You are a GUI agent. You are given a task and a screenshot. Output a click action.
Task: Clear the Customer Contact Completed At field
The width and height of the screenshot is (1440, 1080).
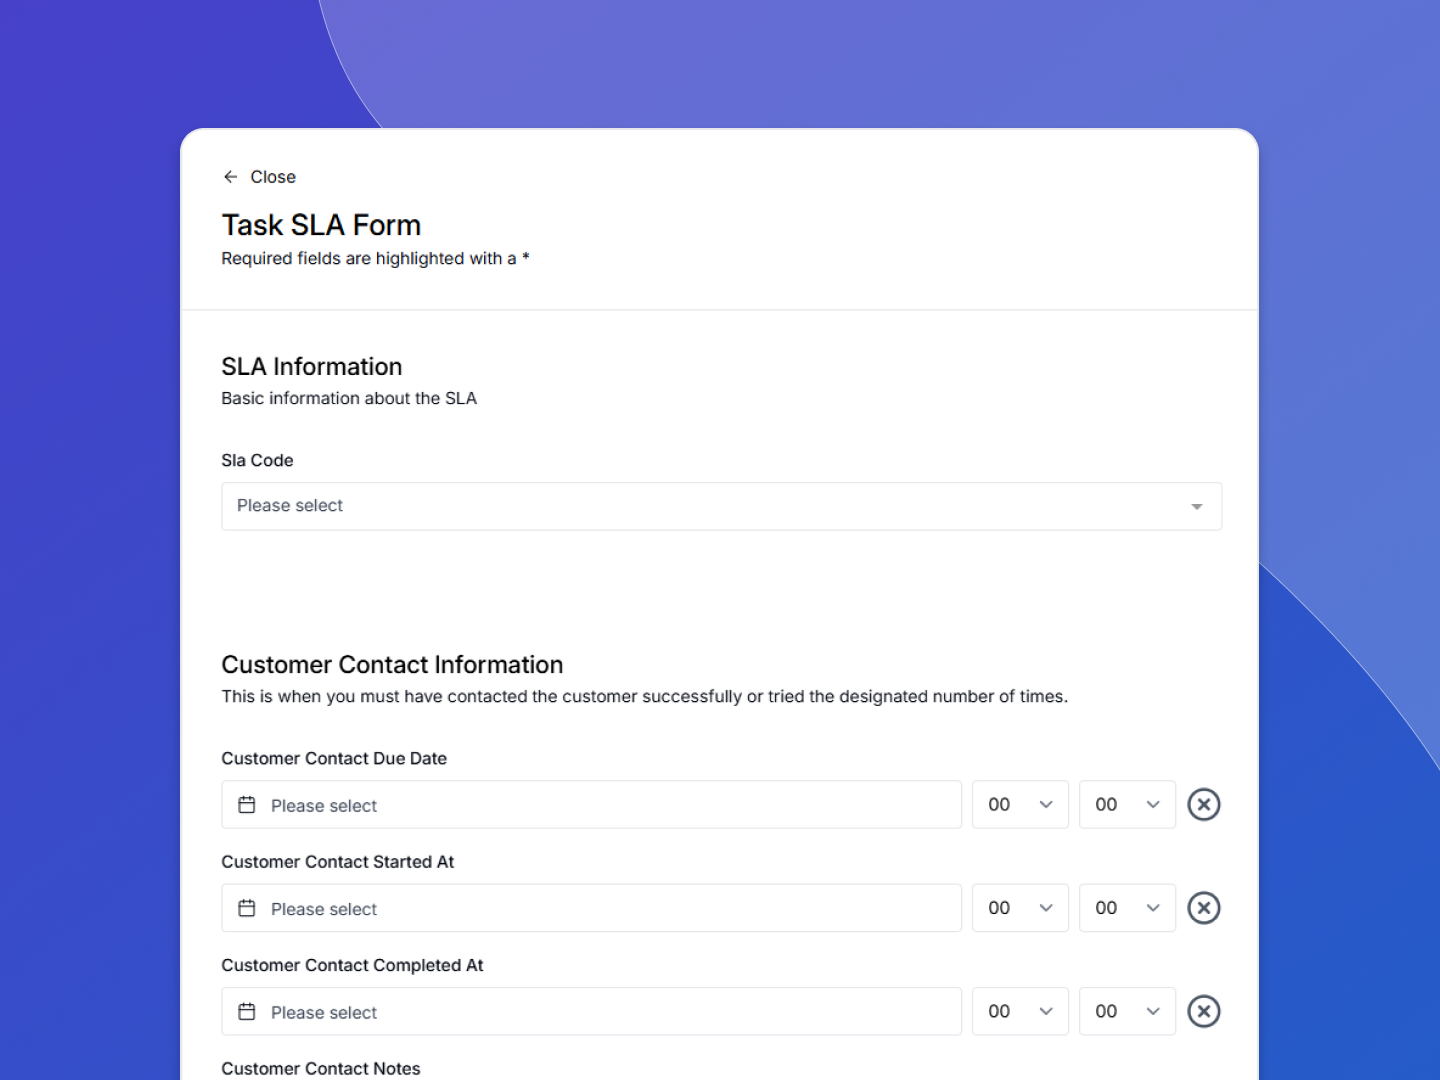1204,1011
